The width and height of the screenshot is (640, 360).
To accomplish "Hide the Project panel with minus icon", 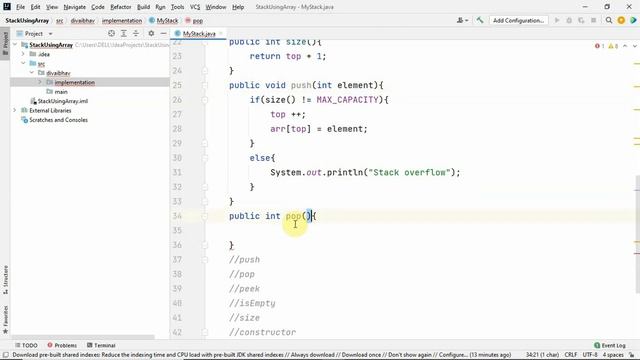I will (163, 33).
